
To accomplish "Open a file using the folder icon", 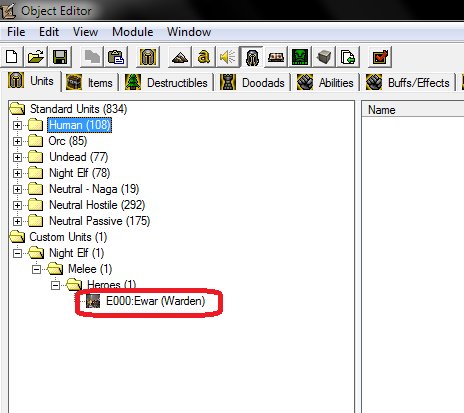I will [36, 57].
